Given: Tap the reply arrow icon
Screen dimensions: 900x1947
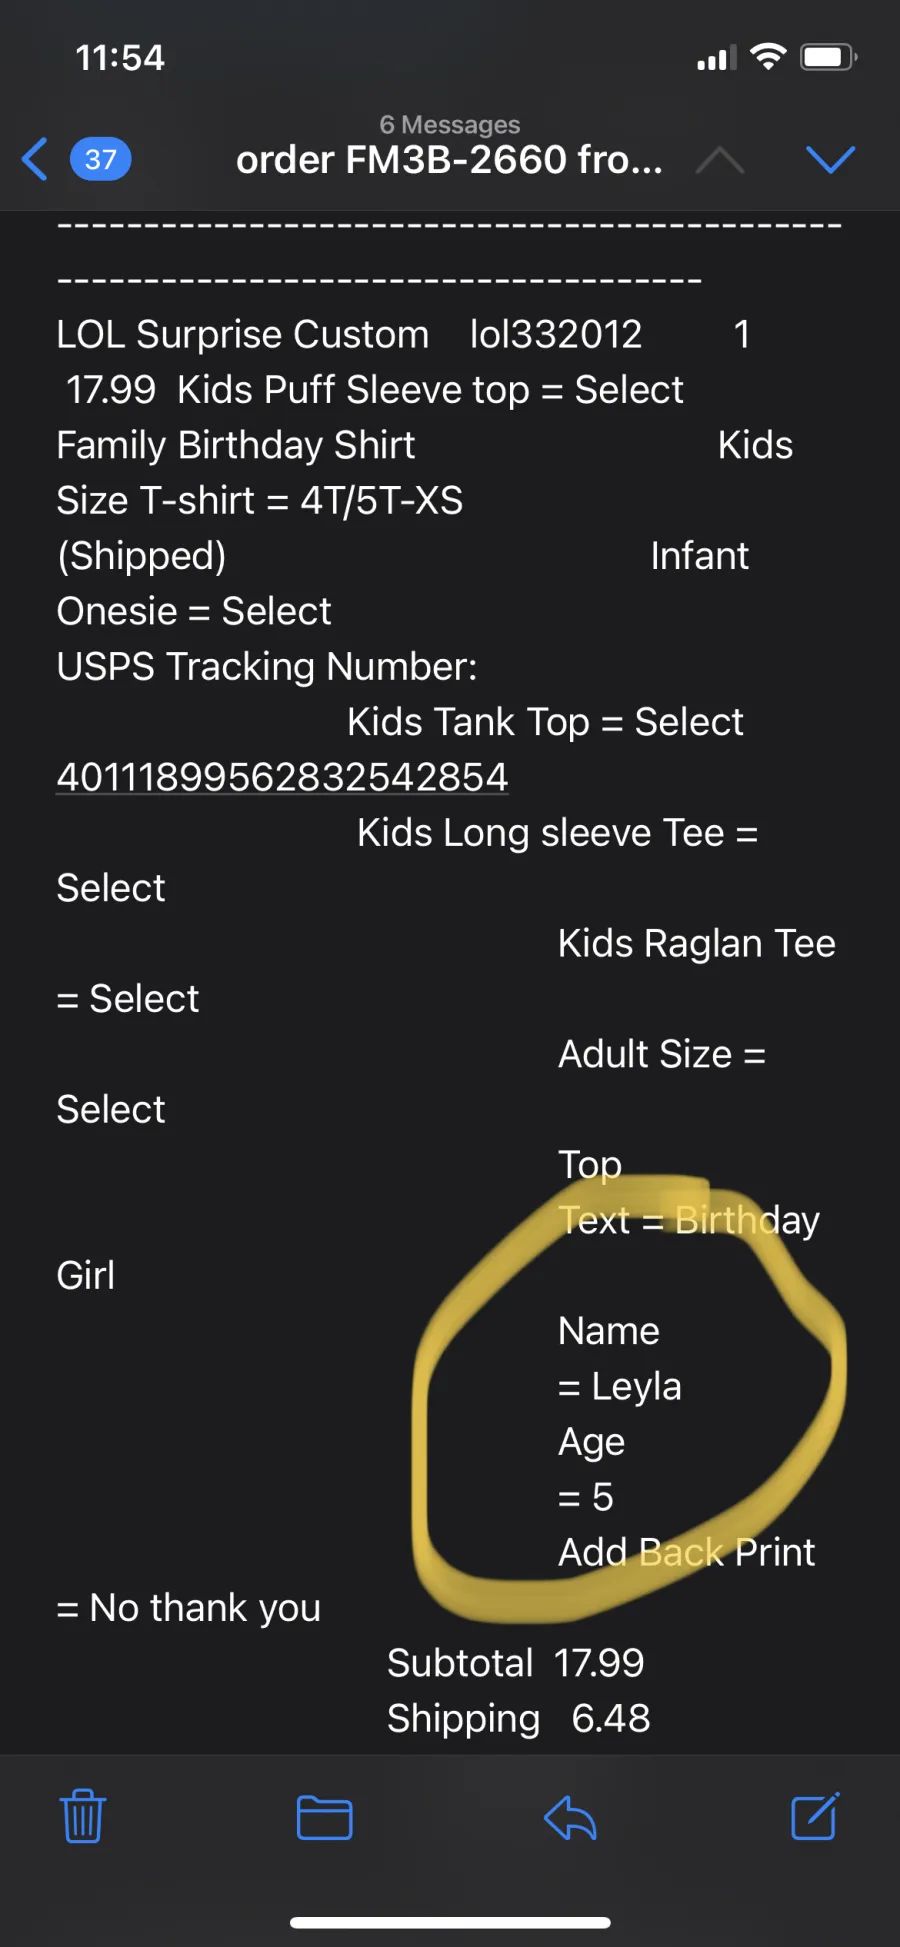Looking at the screenshot, I should tap(570, 1817).
